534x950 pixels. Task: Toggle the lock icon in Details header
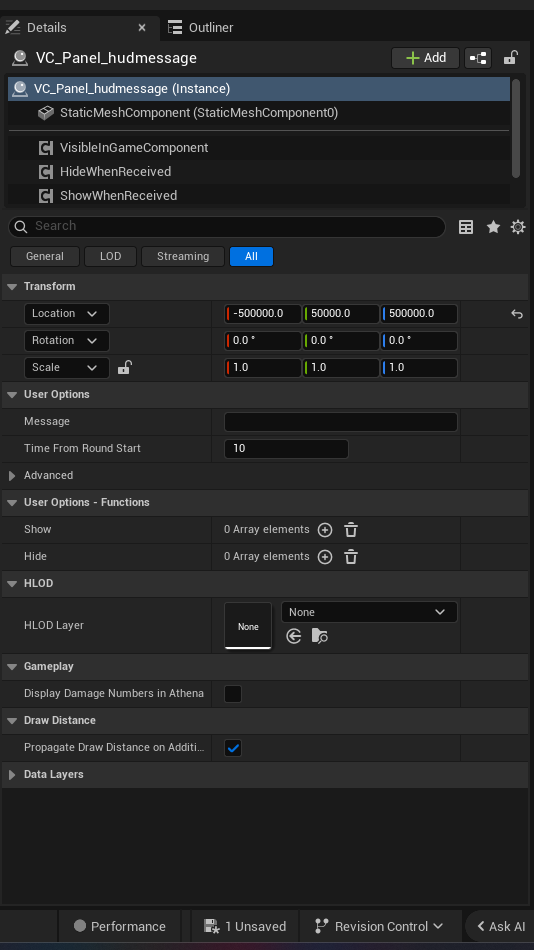pos(510,58)
